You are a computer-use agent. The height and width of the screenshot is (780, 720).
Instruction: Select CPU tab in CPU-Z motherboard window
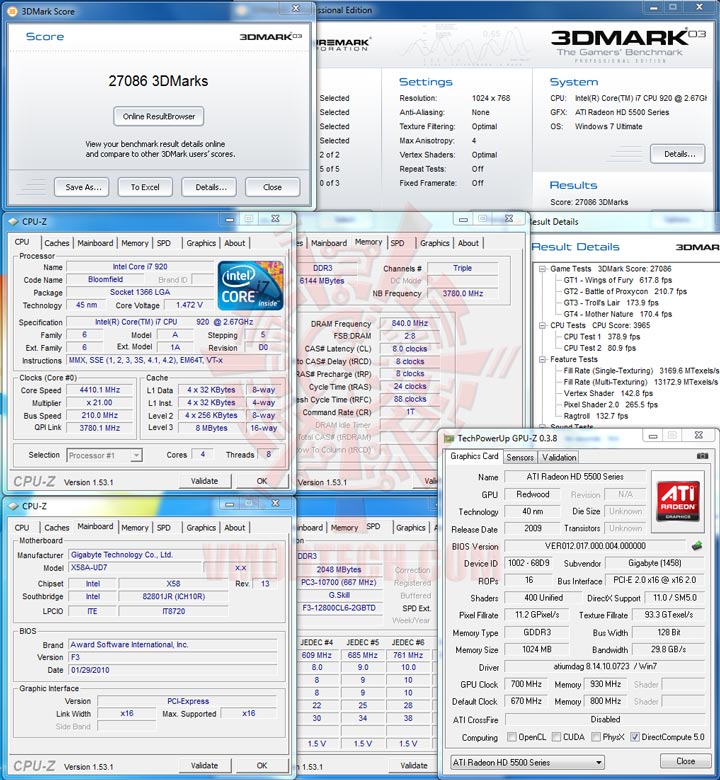pos(22,527)
